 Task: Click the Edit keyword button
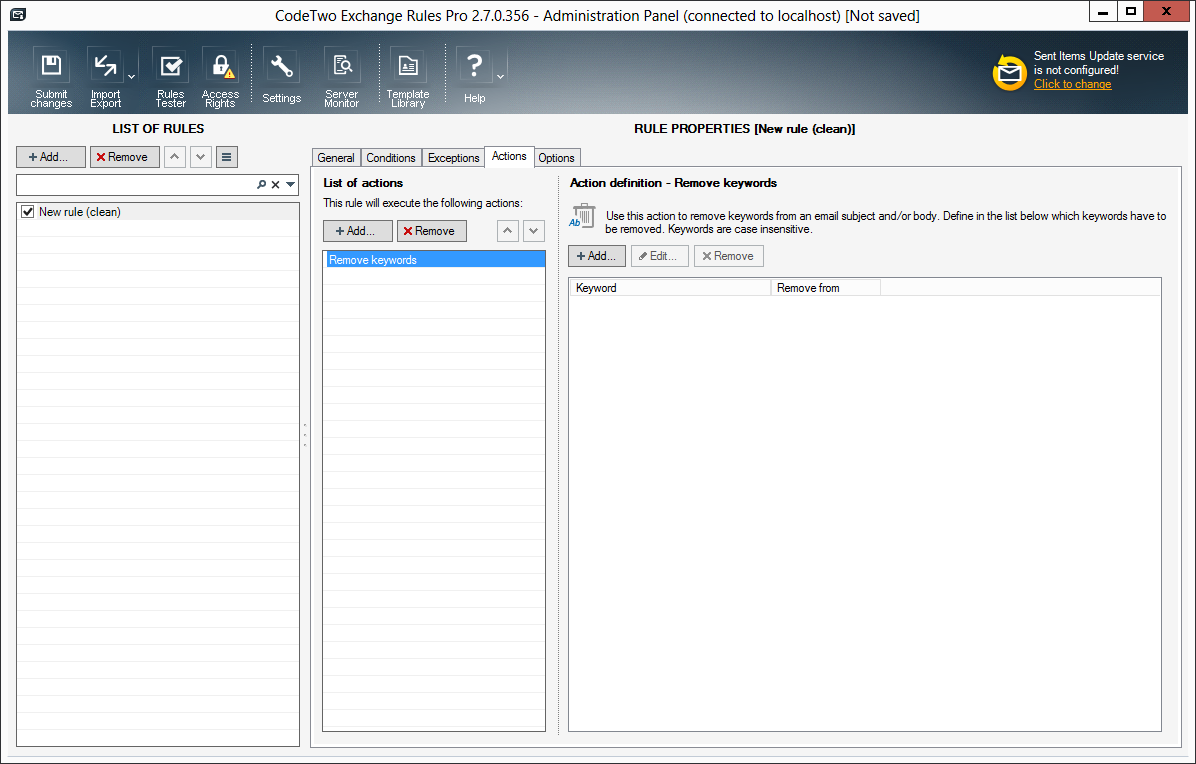(x=660, y=256)
